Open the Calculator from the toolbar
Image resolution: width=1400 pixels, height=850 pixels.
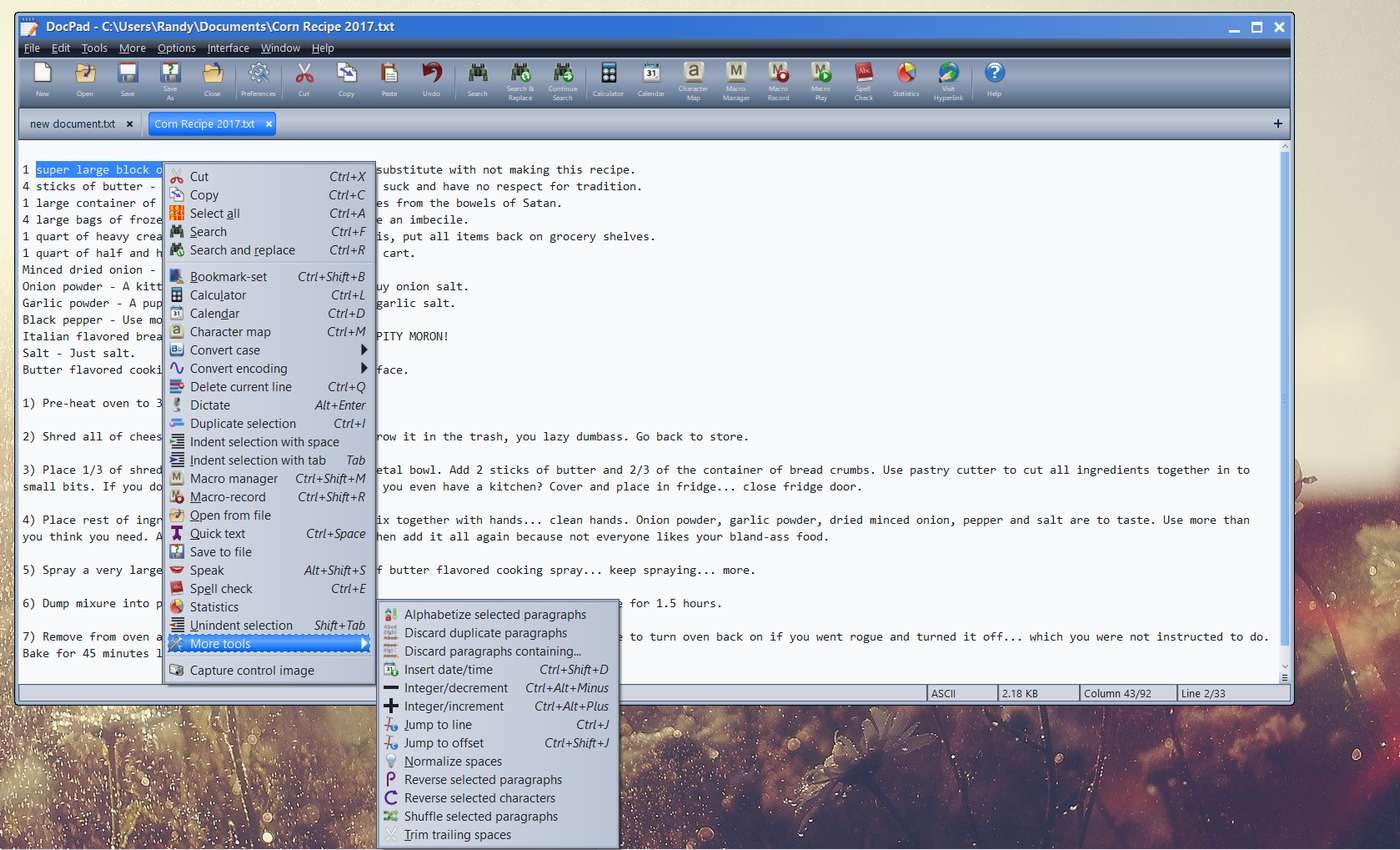608,79
